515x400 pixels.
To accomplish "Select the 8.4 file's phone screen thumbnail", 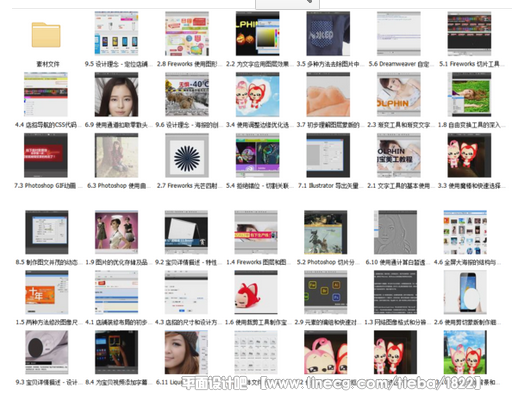I will click(116, 352).
